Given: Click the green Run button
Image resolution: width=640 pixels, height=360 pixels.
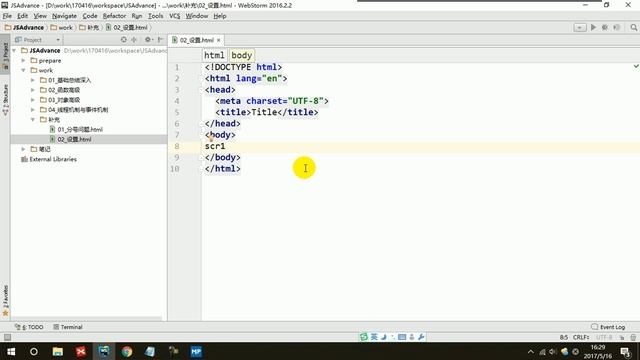Looking at the screenshot, I should [x=593, y=27].
